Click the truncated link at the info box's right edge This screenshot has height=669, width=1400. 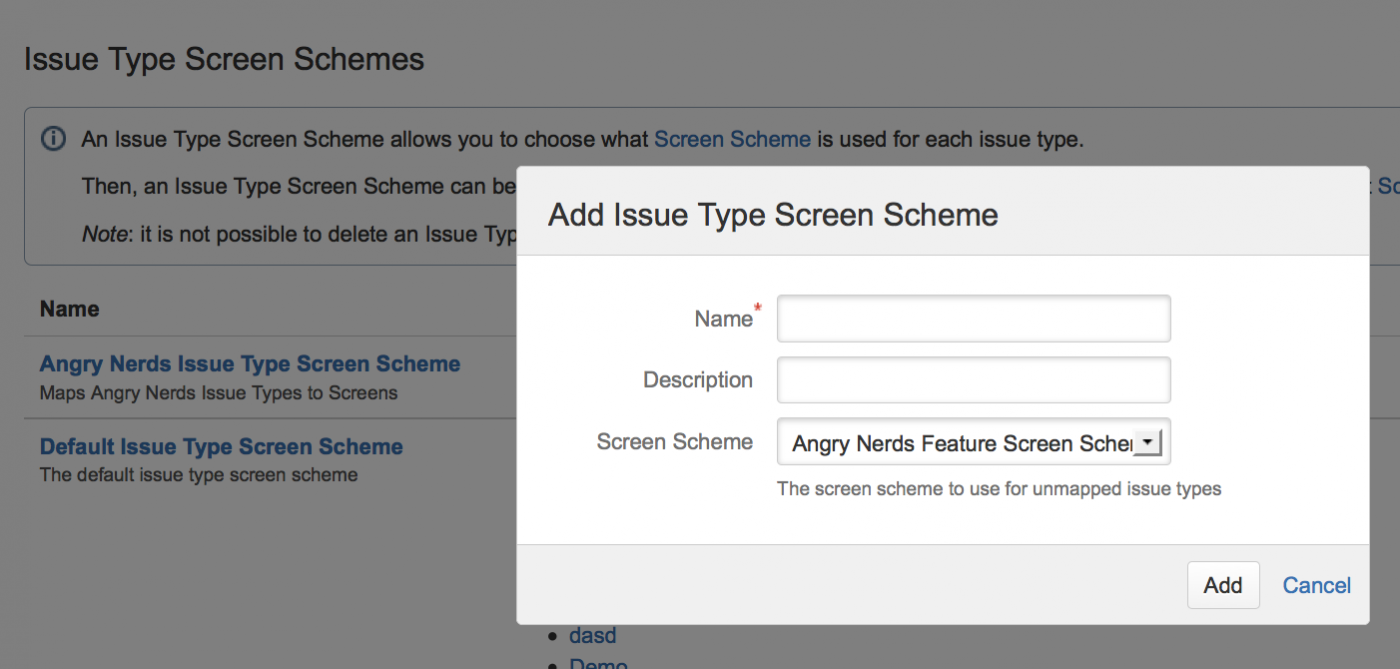[x=1388, y=186]
